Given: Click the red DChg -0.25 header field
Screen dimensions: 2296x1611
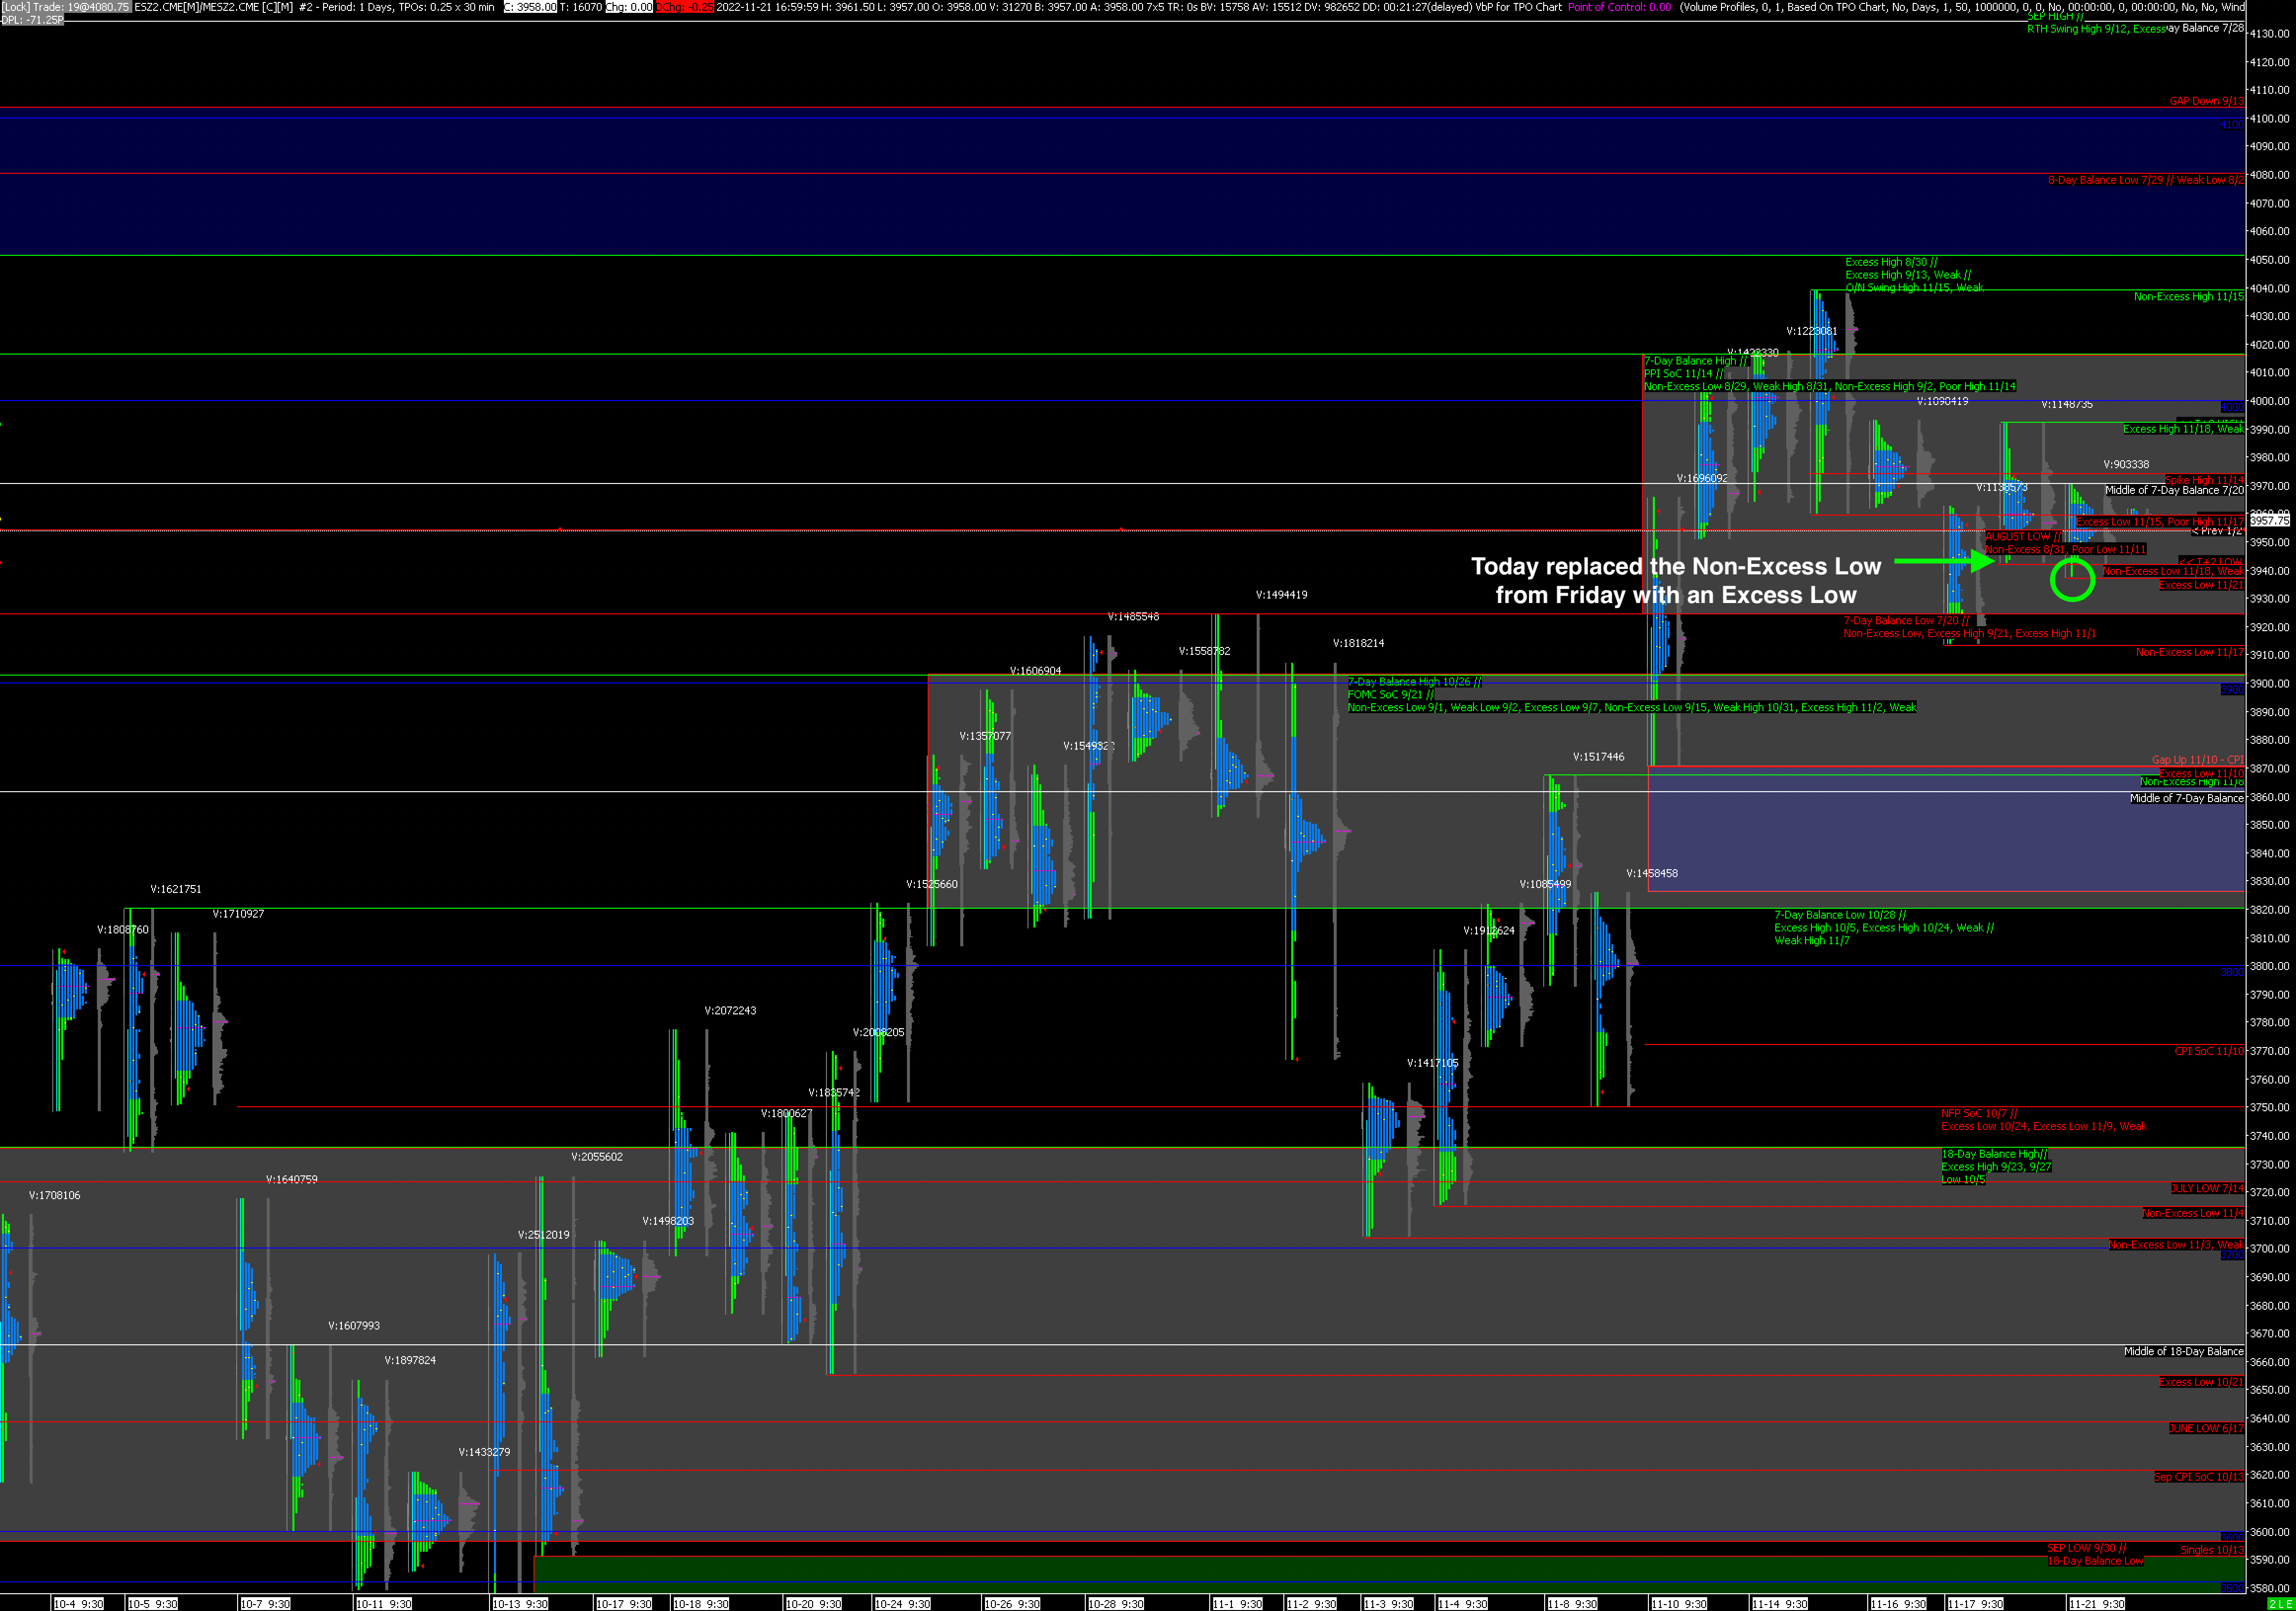Looking at the screenshot, I should point(686,7).
